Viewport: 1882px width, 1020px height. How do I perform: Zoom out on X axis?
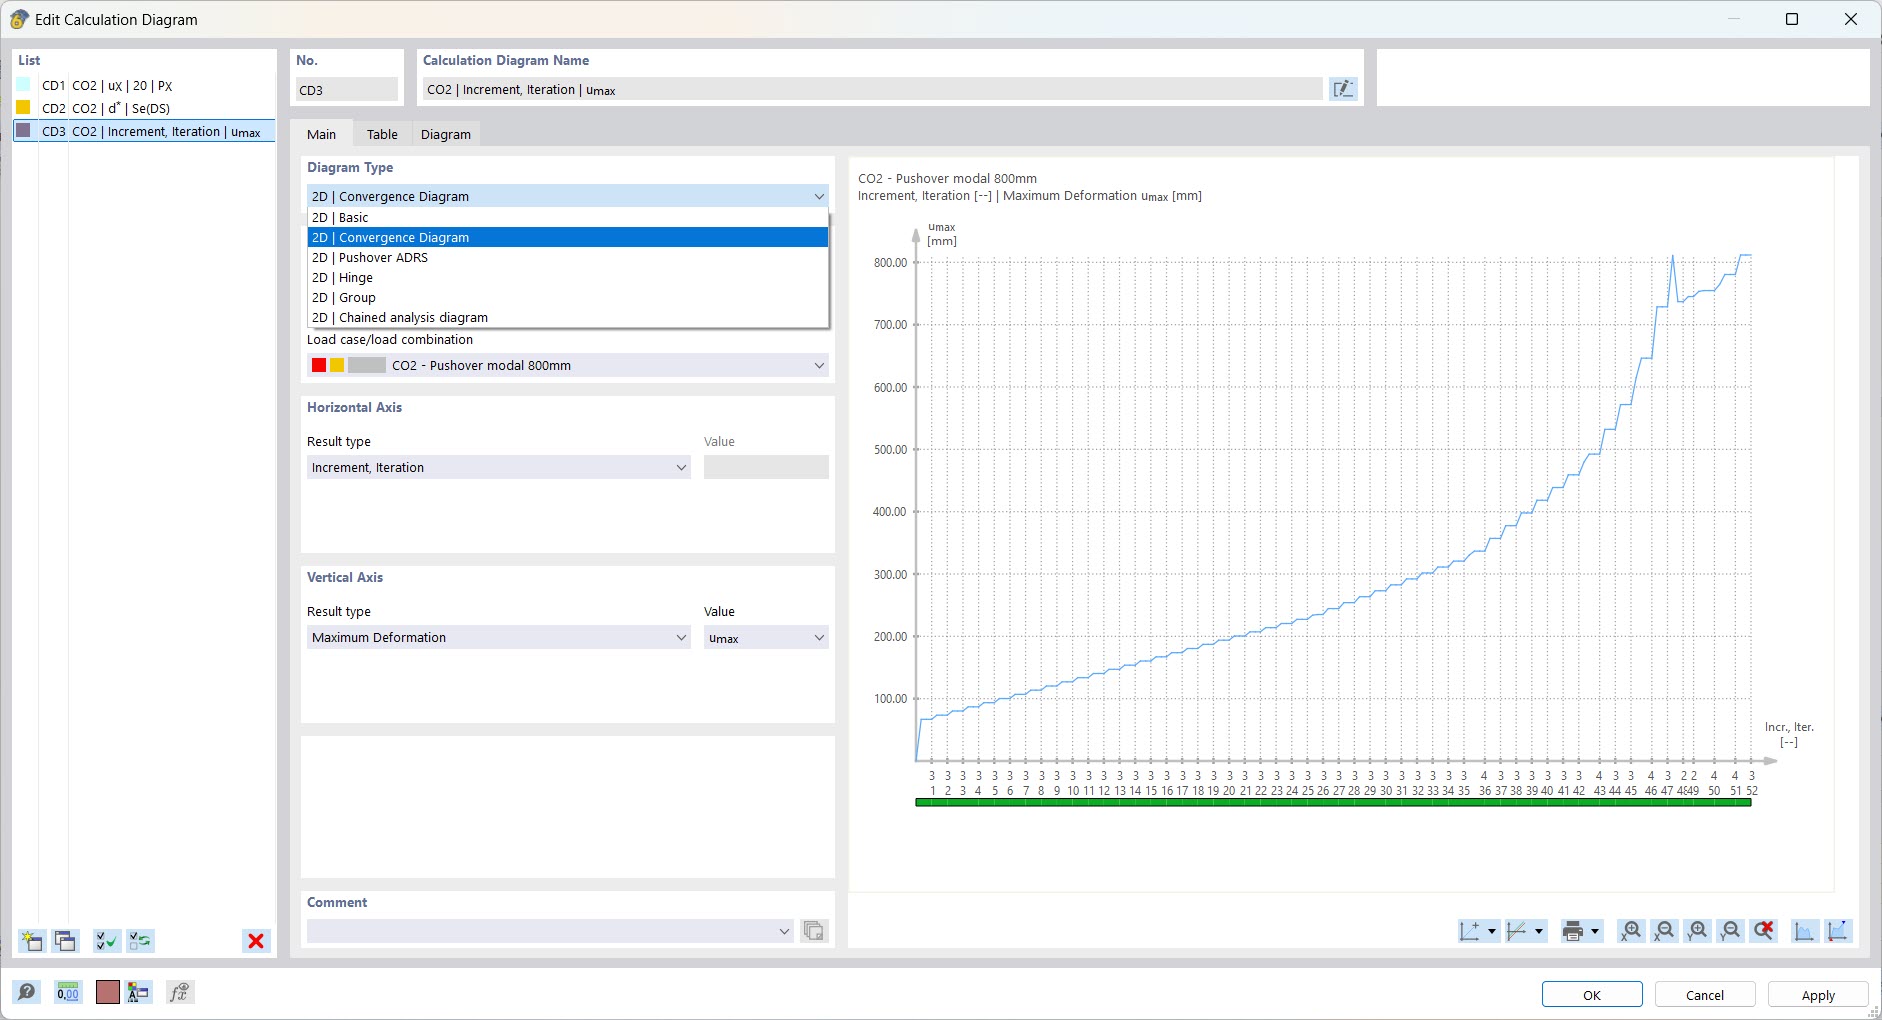click(1664, 931)
